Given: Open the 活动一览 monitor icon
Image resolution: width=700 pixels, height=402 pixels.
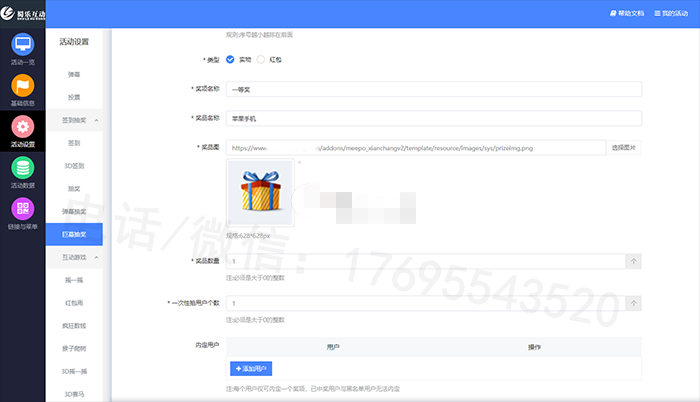Looking at the screenshot, I should (23, 44).
